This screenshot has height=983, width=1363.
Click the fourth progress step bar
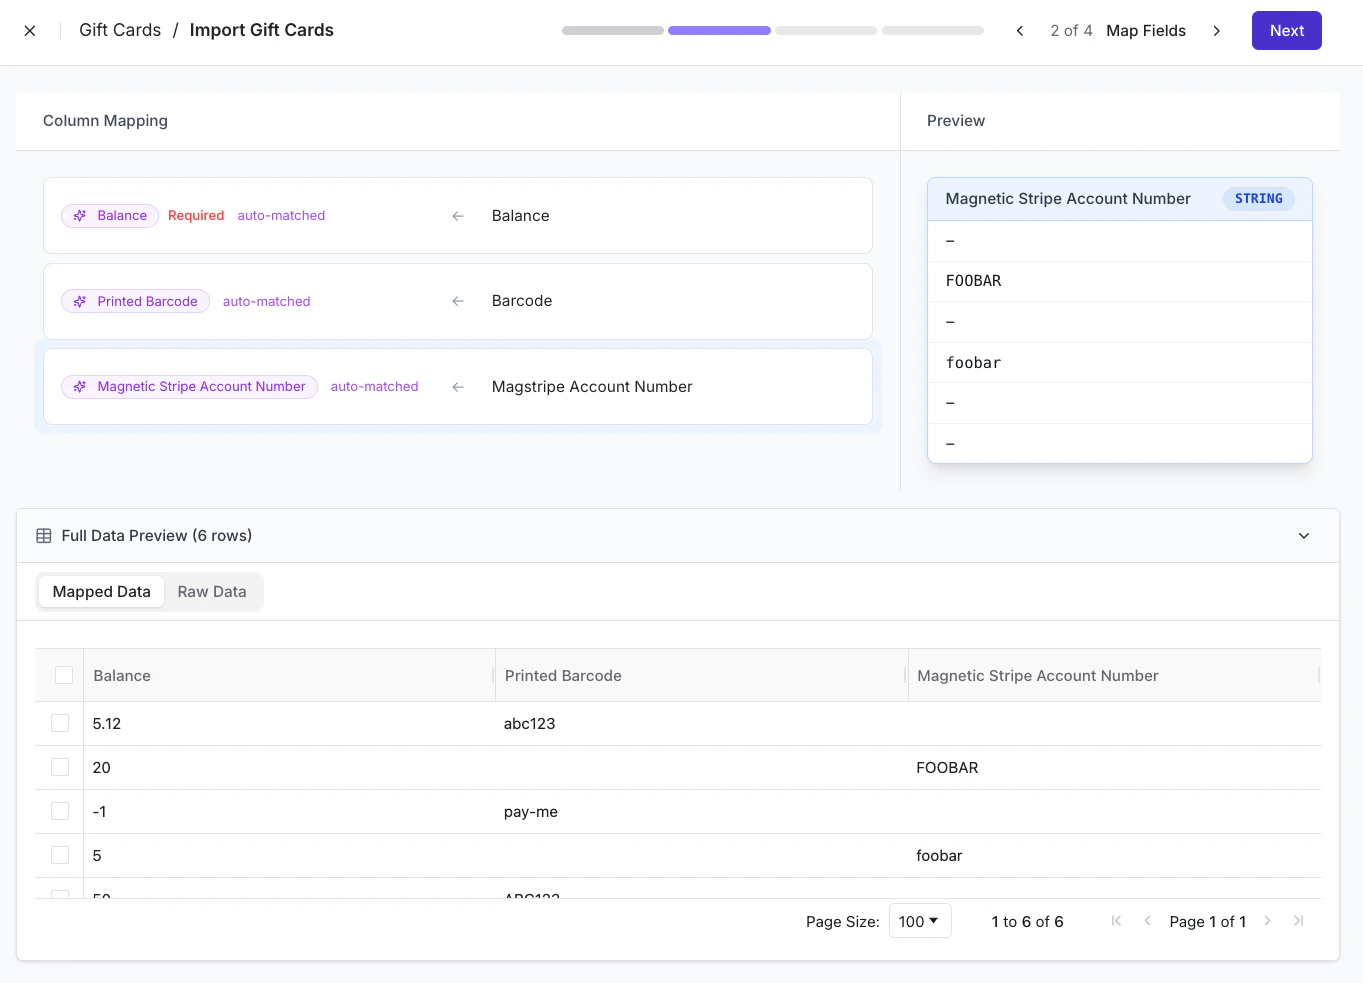pyautogui.click(x=933, y=31)
